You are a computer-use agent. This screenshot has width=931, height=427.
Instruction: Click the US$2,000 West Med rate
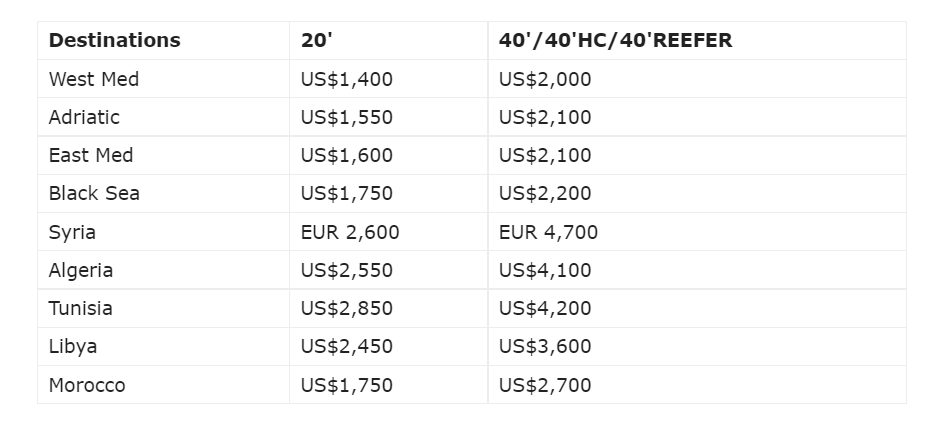tap(545, 79)
